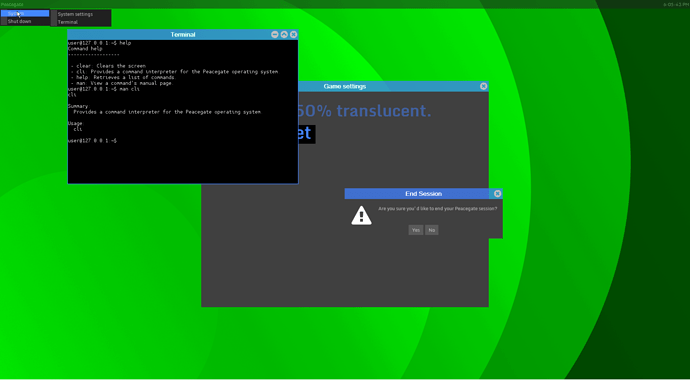The image size is (690, 388).
Task: Click the 'help: Retrieves a list of commands' line
Action: point(122,77)
